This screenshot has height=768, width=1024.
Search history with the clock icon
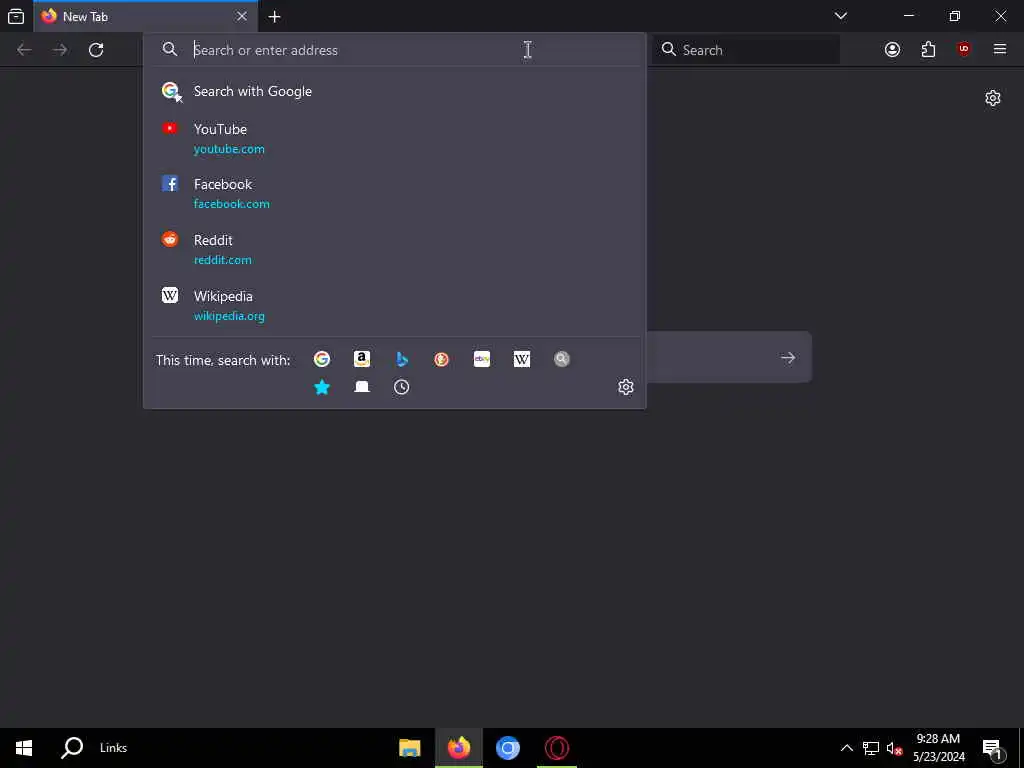402,387
